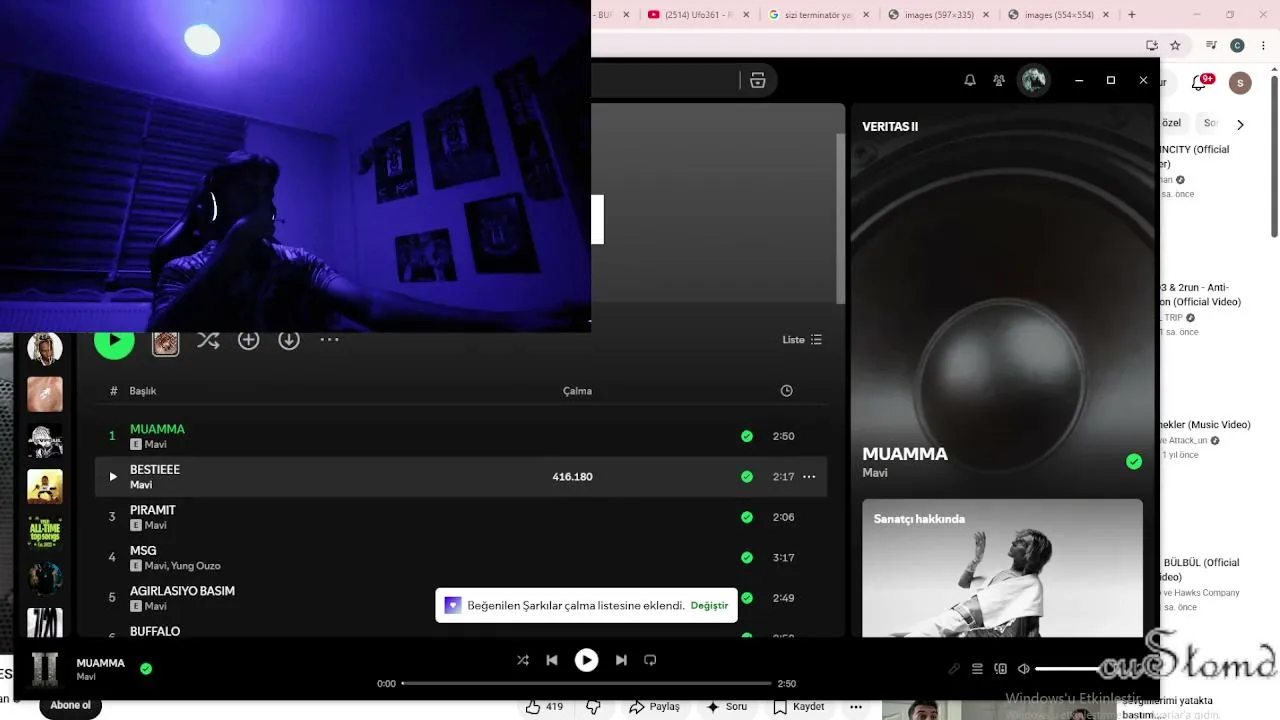Skip to previous track
This screenshot has height=720, width=1280.
[552, 660]
